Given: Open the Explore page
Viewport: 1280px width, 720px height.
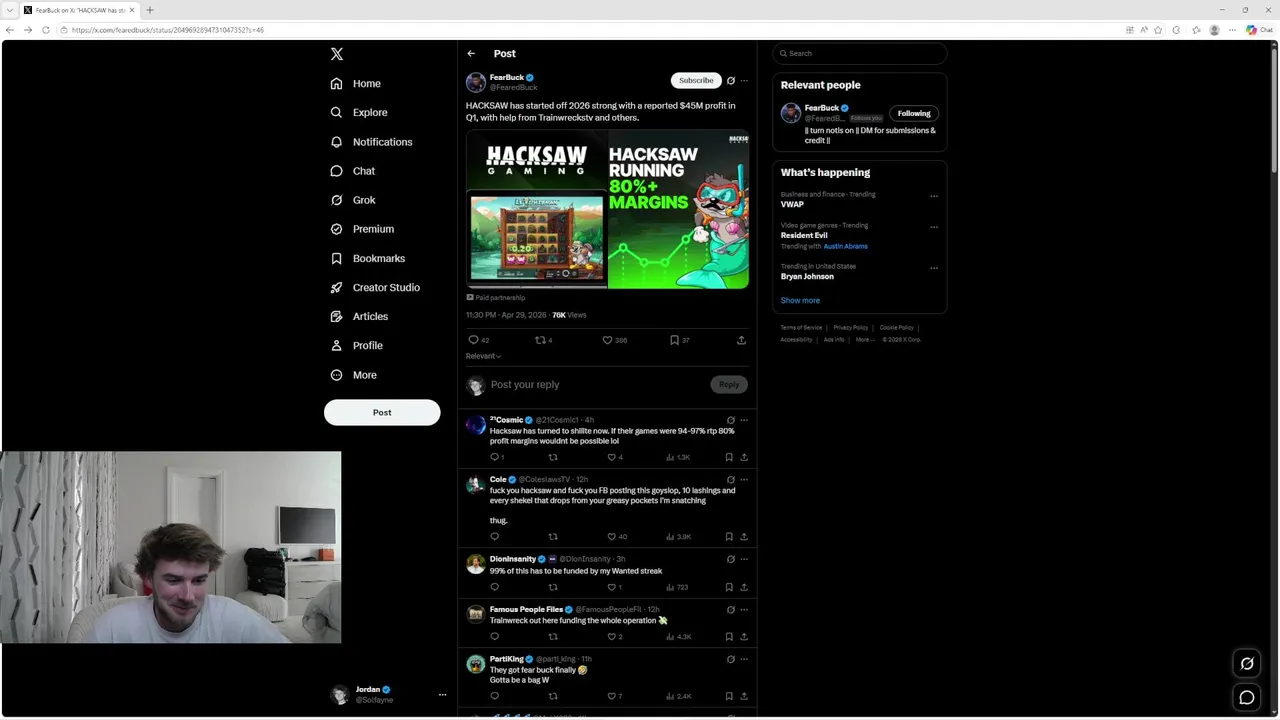Looking at the screenshot, I should [358, 113].
